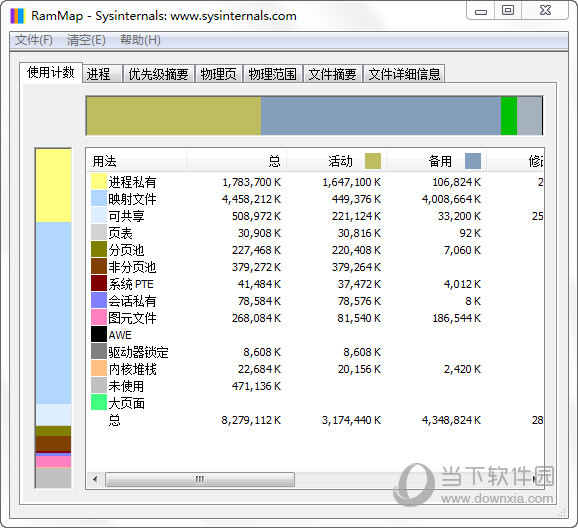Select the 图元文件 row label

pyautogui.click(x=132, y=318)
